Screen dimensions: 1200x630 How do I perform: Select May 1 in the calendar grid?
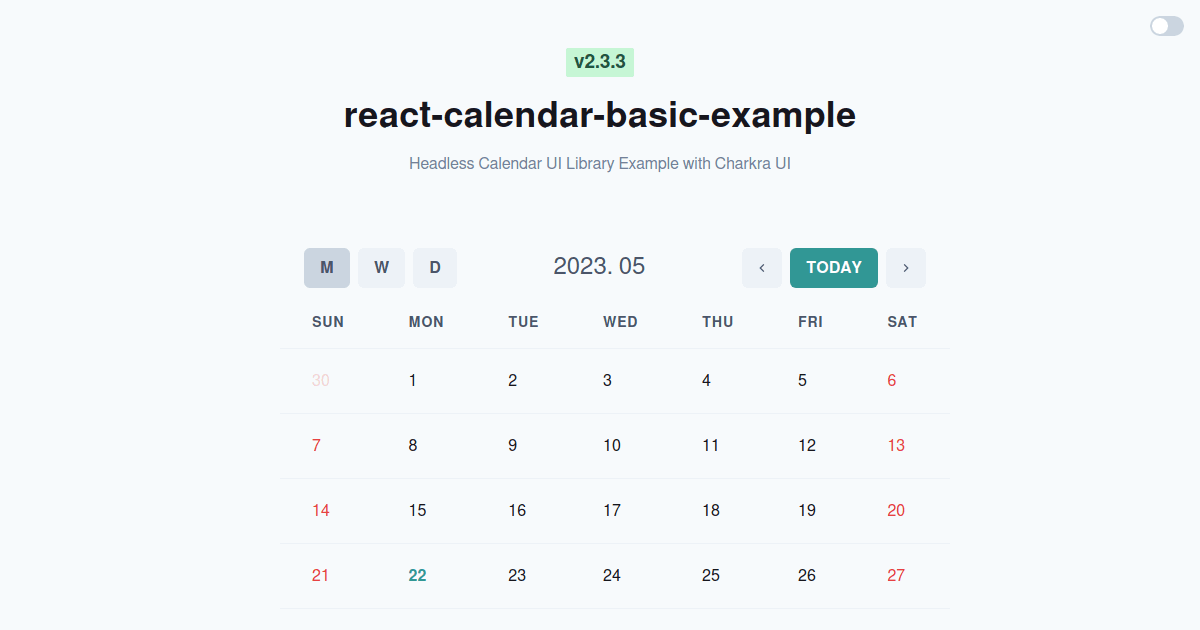[413, 380]
